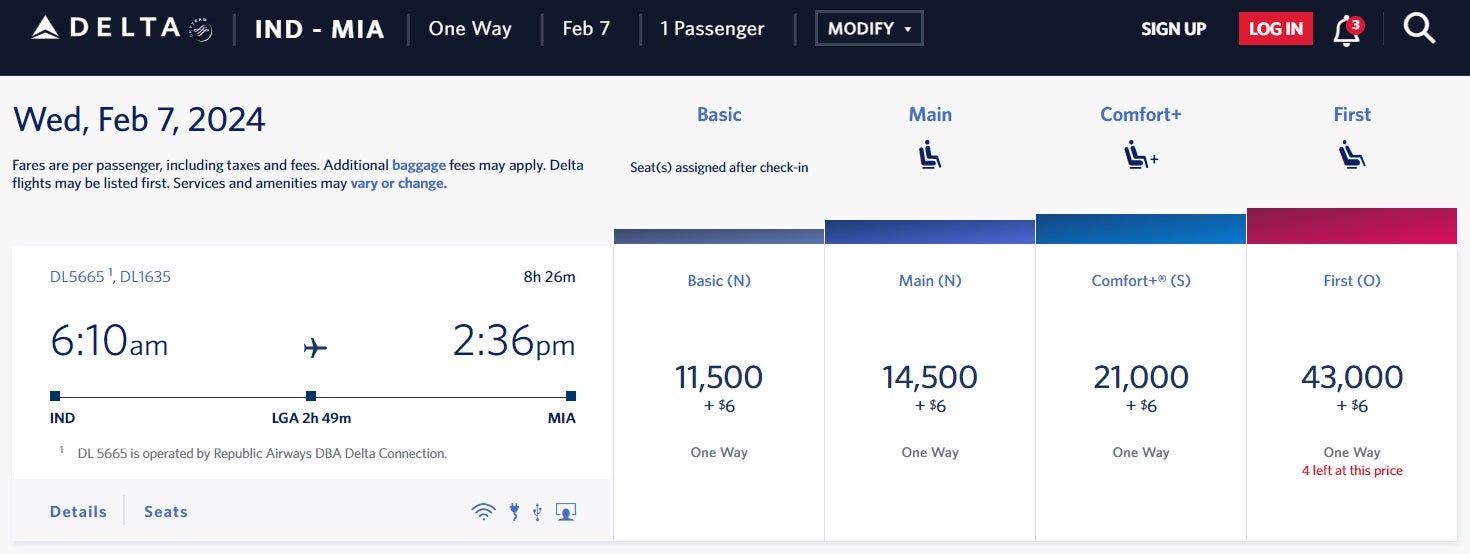
Task: Expand the MODIFY dropdown
Action: pyautogui.click(x=869, y=28)
